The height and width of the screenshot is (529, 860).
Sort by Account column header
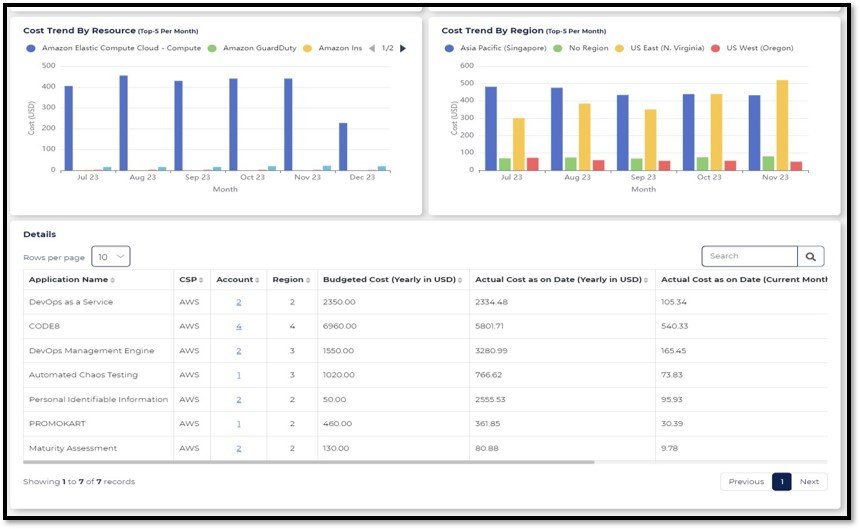238,280
